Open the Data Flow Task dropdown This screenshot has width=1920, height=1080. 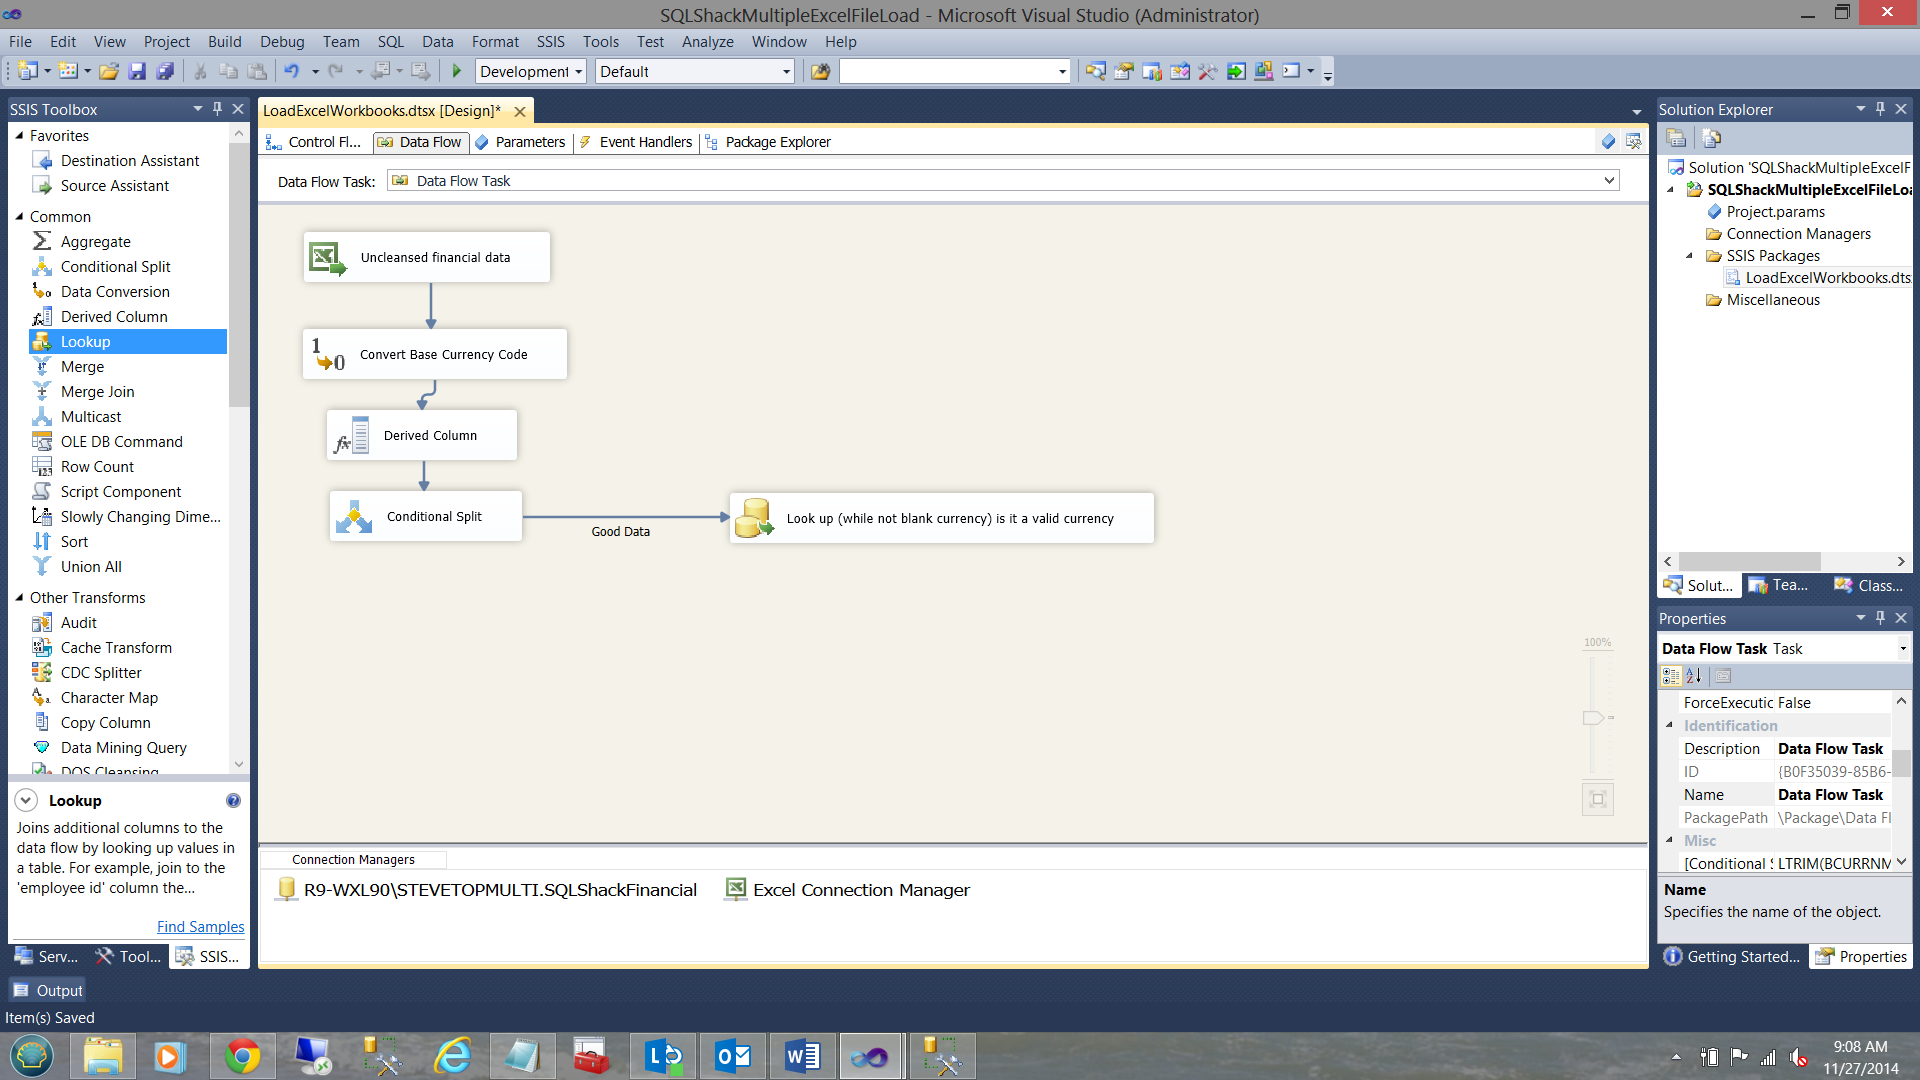coord(1609,181)
